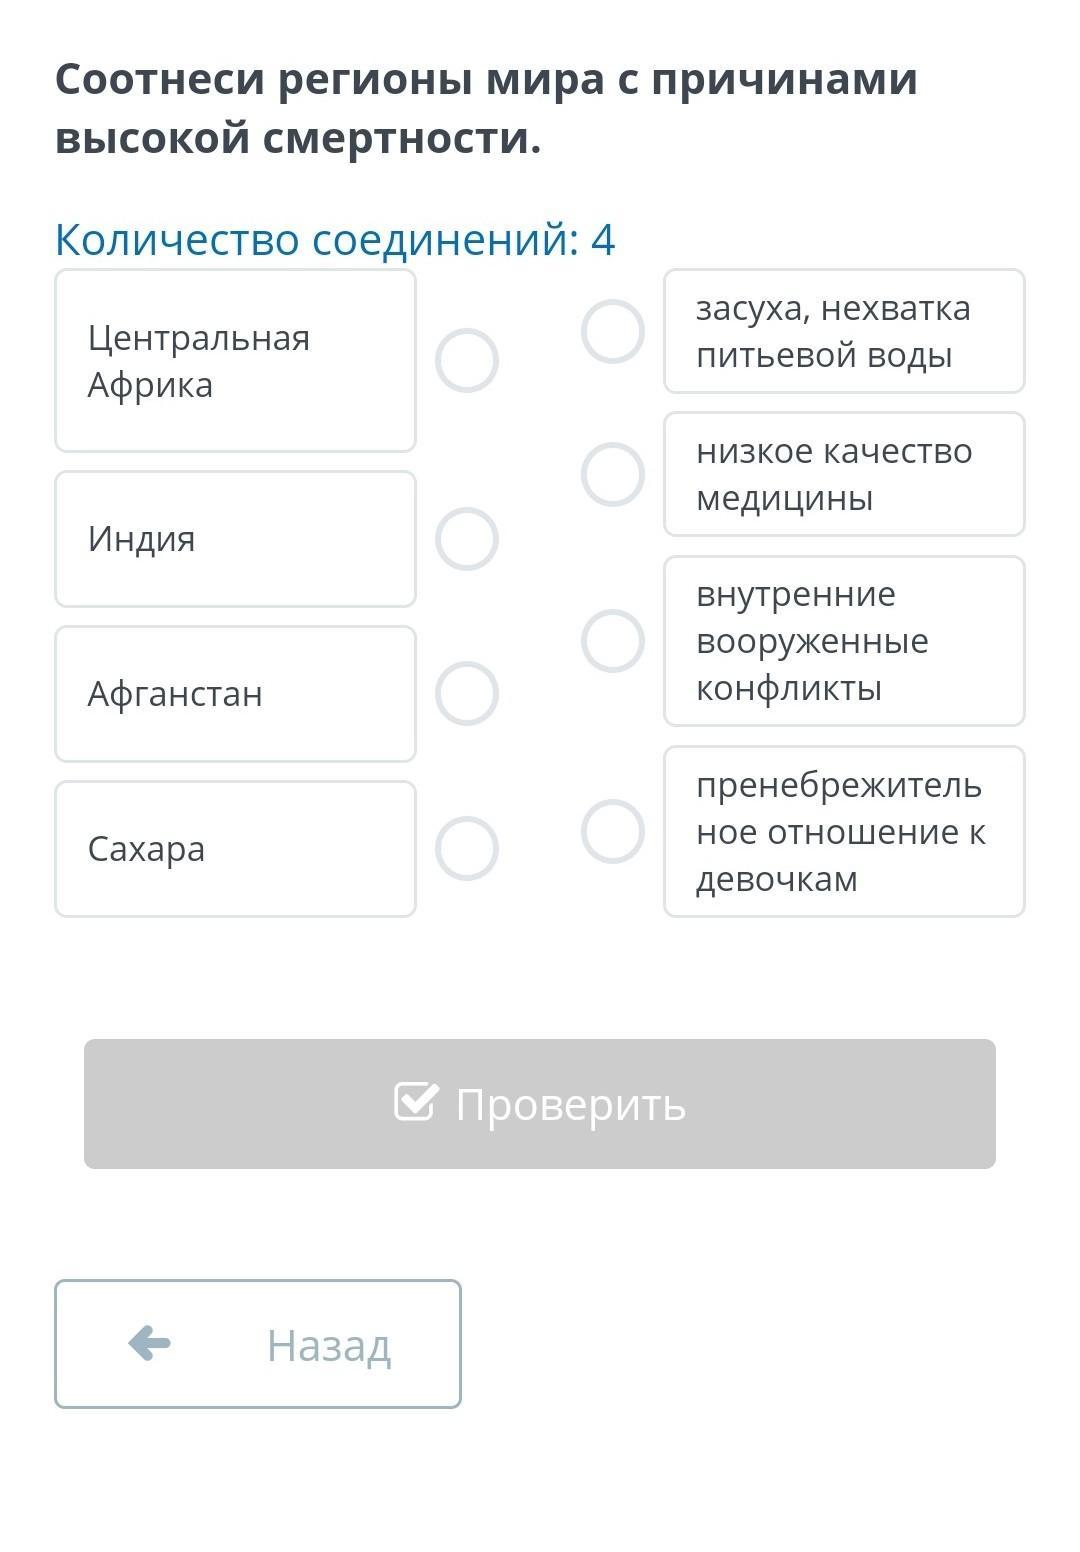
Task: Select circle beside засуха, нехватка питьевой воды
Action: [x=612, y=331]
